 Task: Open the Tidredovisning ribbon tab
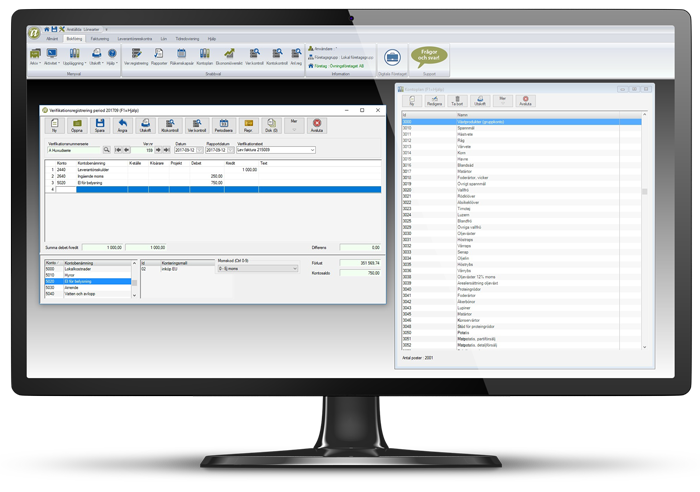[187, 38]
